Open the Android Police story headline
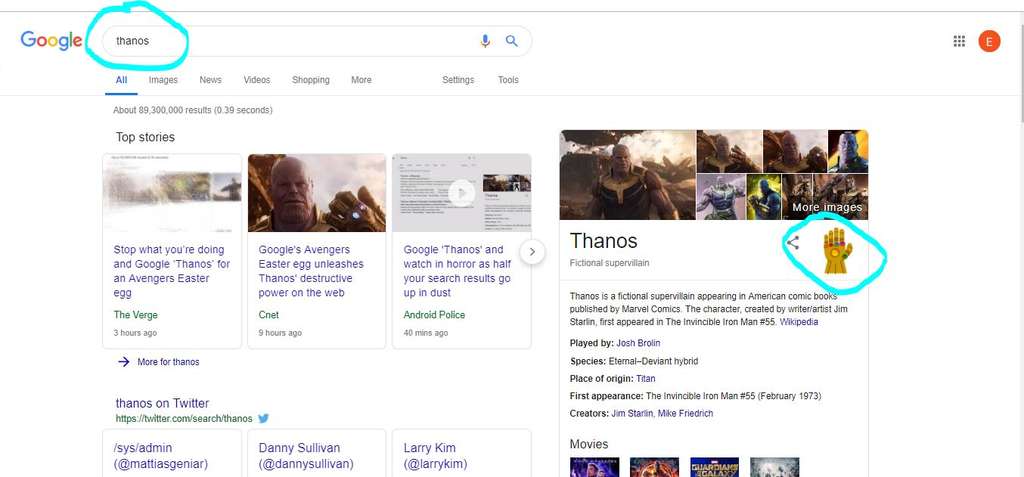Viewport: 1024px width, 477px height. tap(457, 271)
